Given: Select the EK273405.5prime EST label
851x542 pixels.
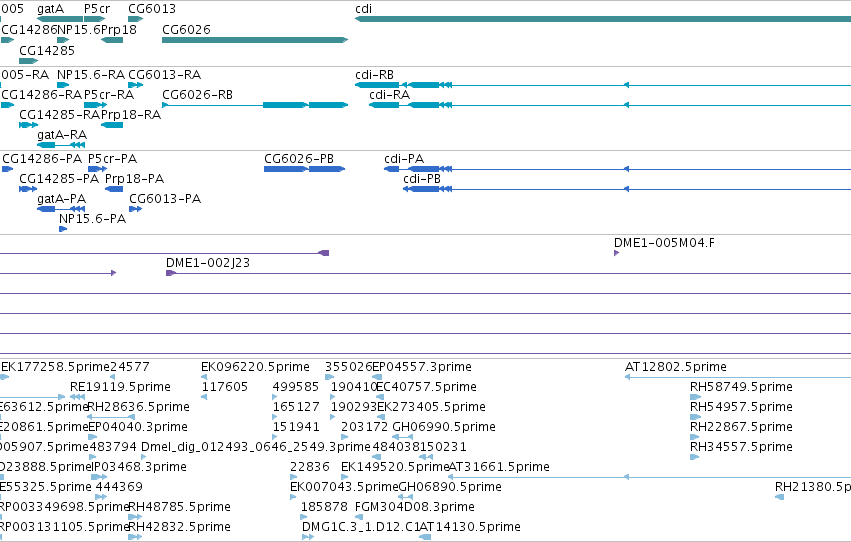Looking at the screenshot, I should click(x=431, y=407).
